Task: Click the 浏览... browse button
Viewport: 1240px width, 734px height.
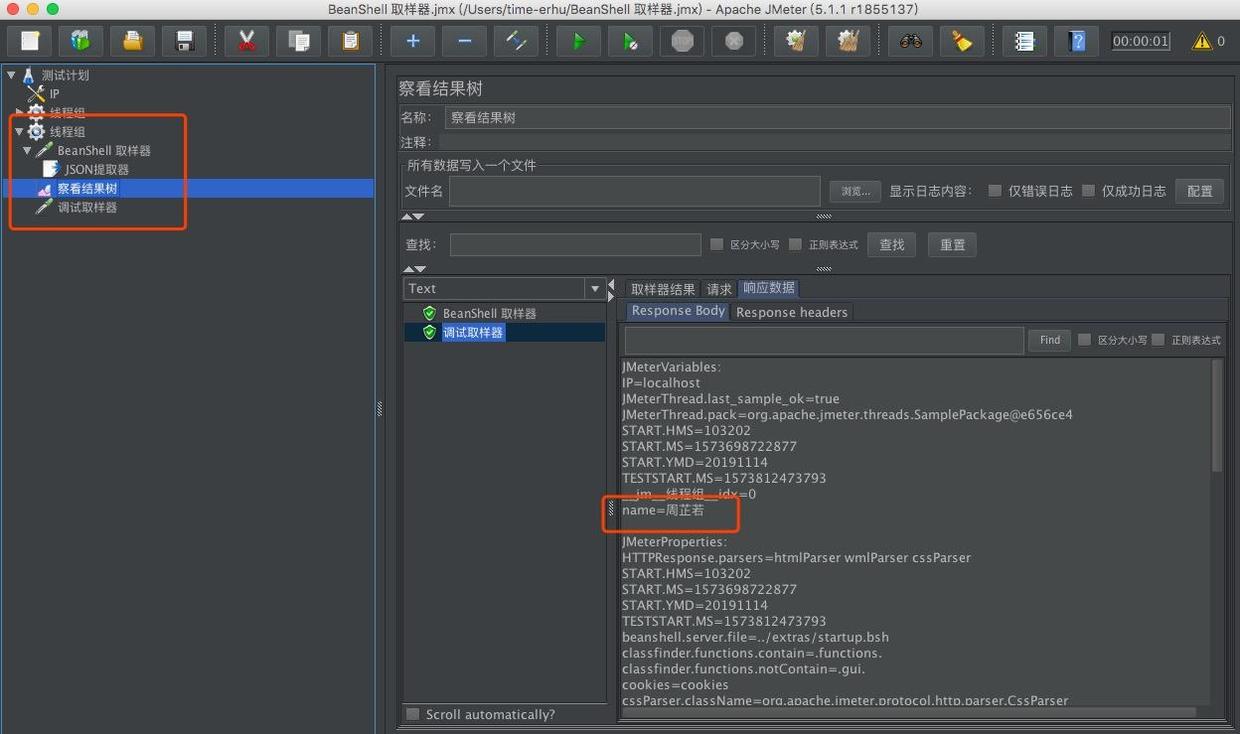Action: tap(854, 191)
